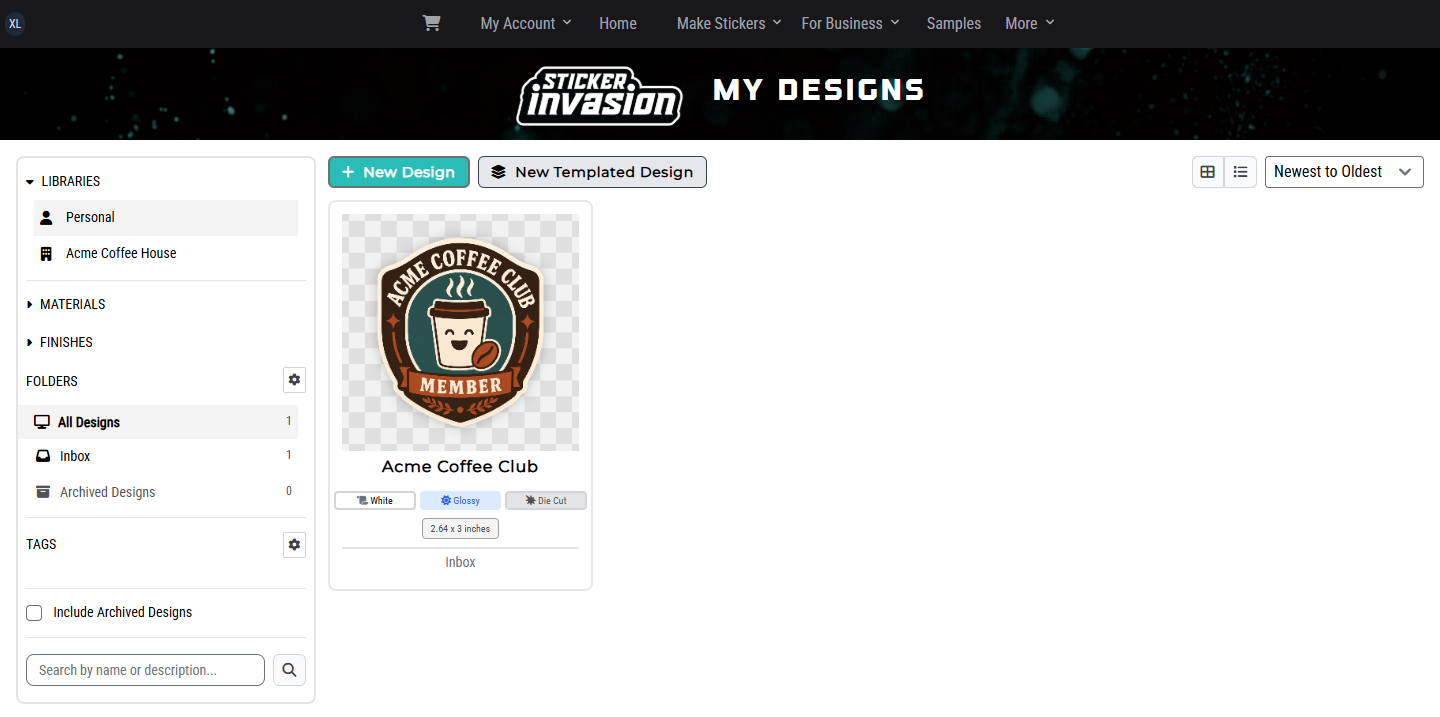Expand the Finishes section
This screenshot has height=717, width=1440.
point(60,342)
